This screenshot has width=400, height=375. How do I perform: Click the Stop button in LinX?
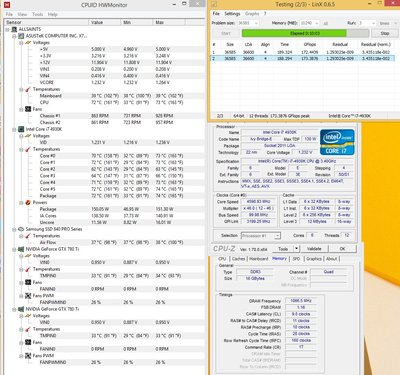click(385, 33)
